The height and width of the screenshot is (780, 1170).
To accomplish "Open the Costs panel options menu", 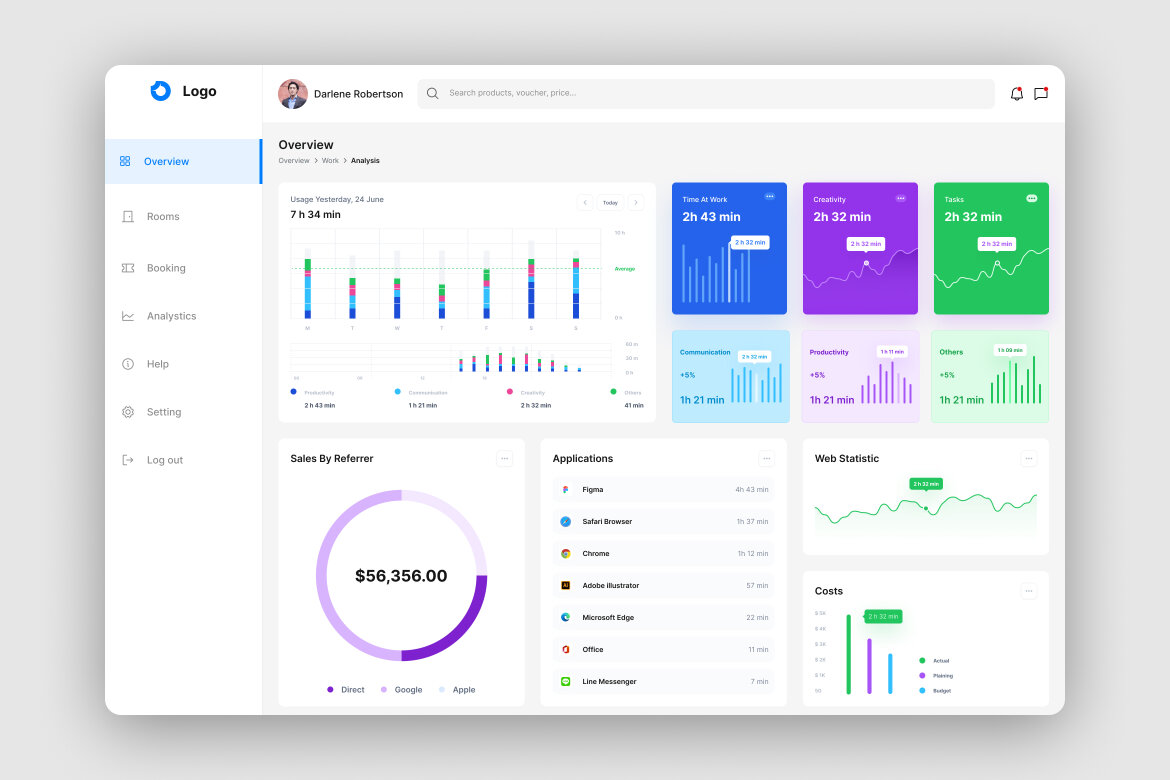I will point(1029,591).
